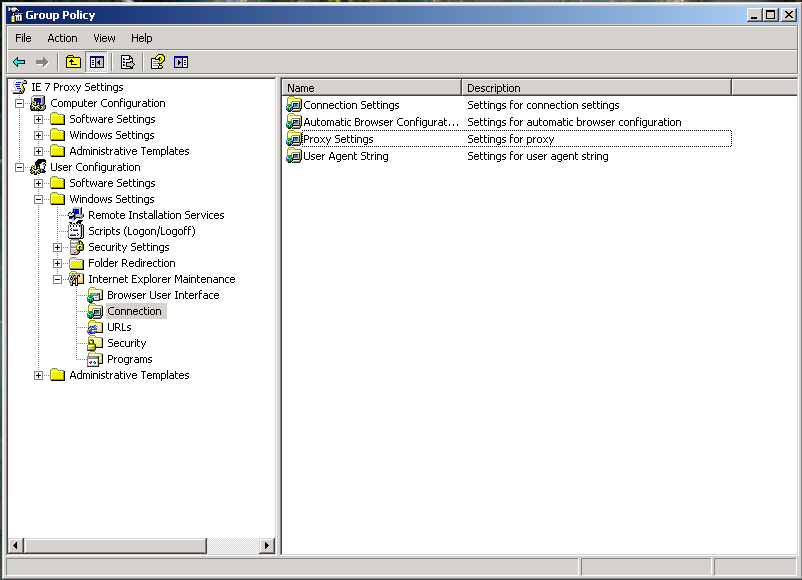Go back using the Back arrow
The image size is (802, 580).
(19, 62)
